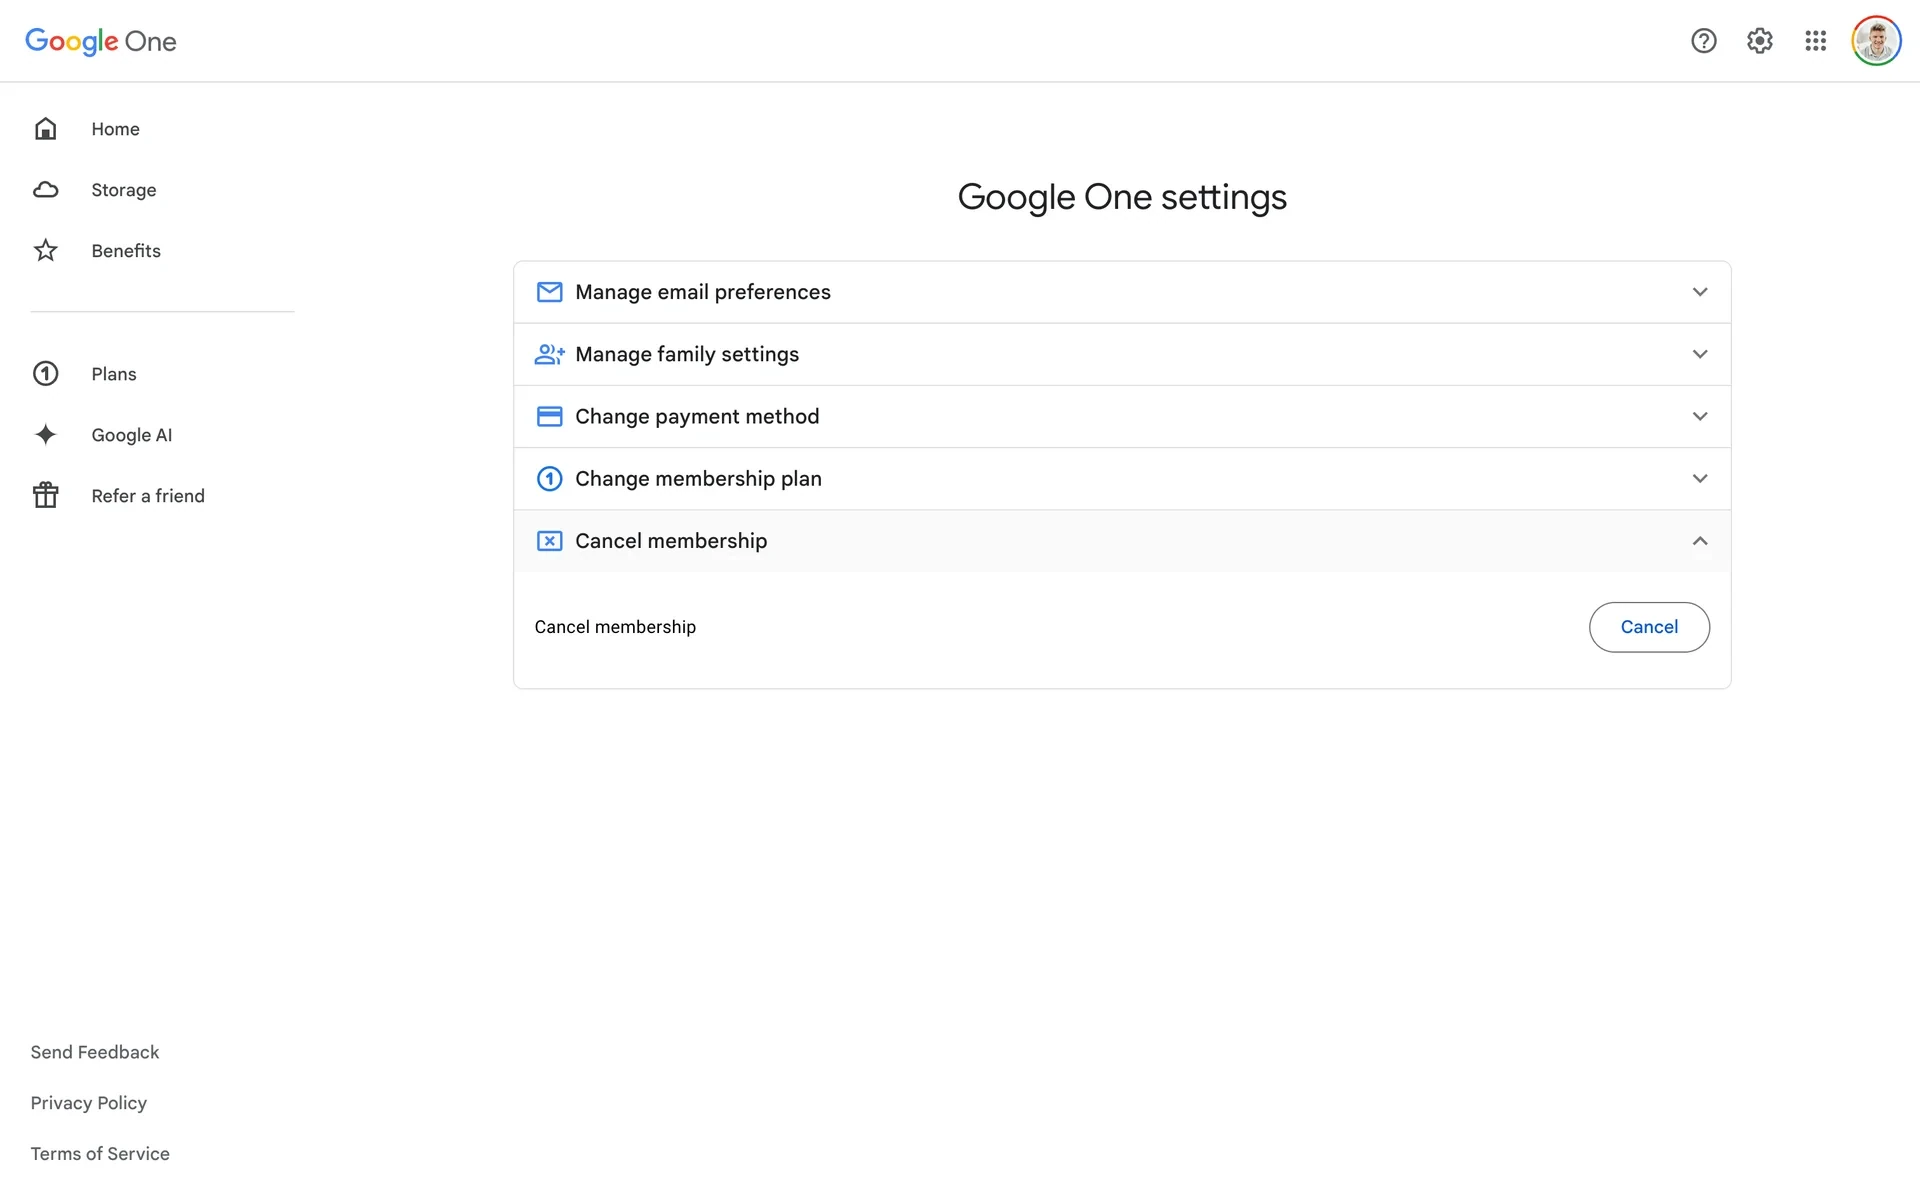Click the Cancel membership text in expanded panel
Viewport: 1920px width, 1200px height.
(x=615, y=627)
